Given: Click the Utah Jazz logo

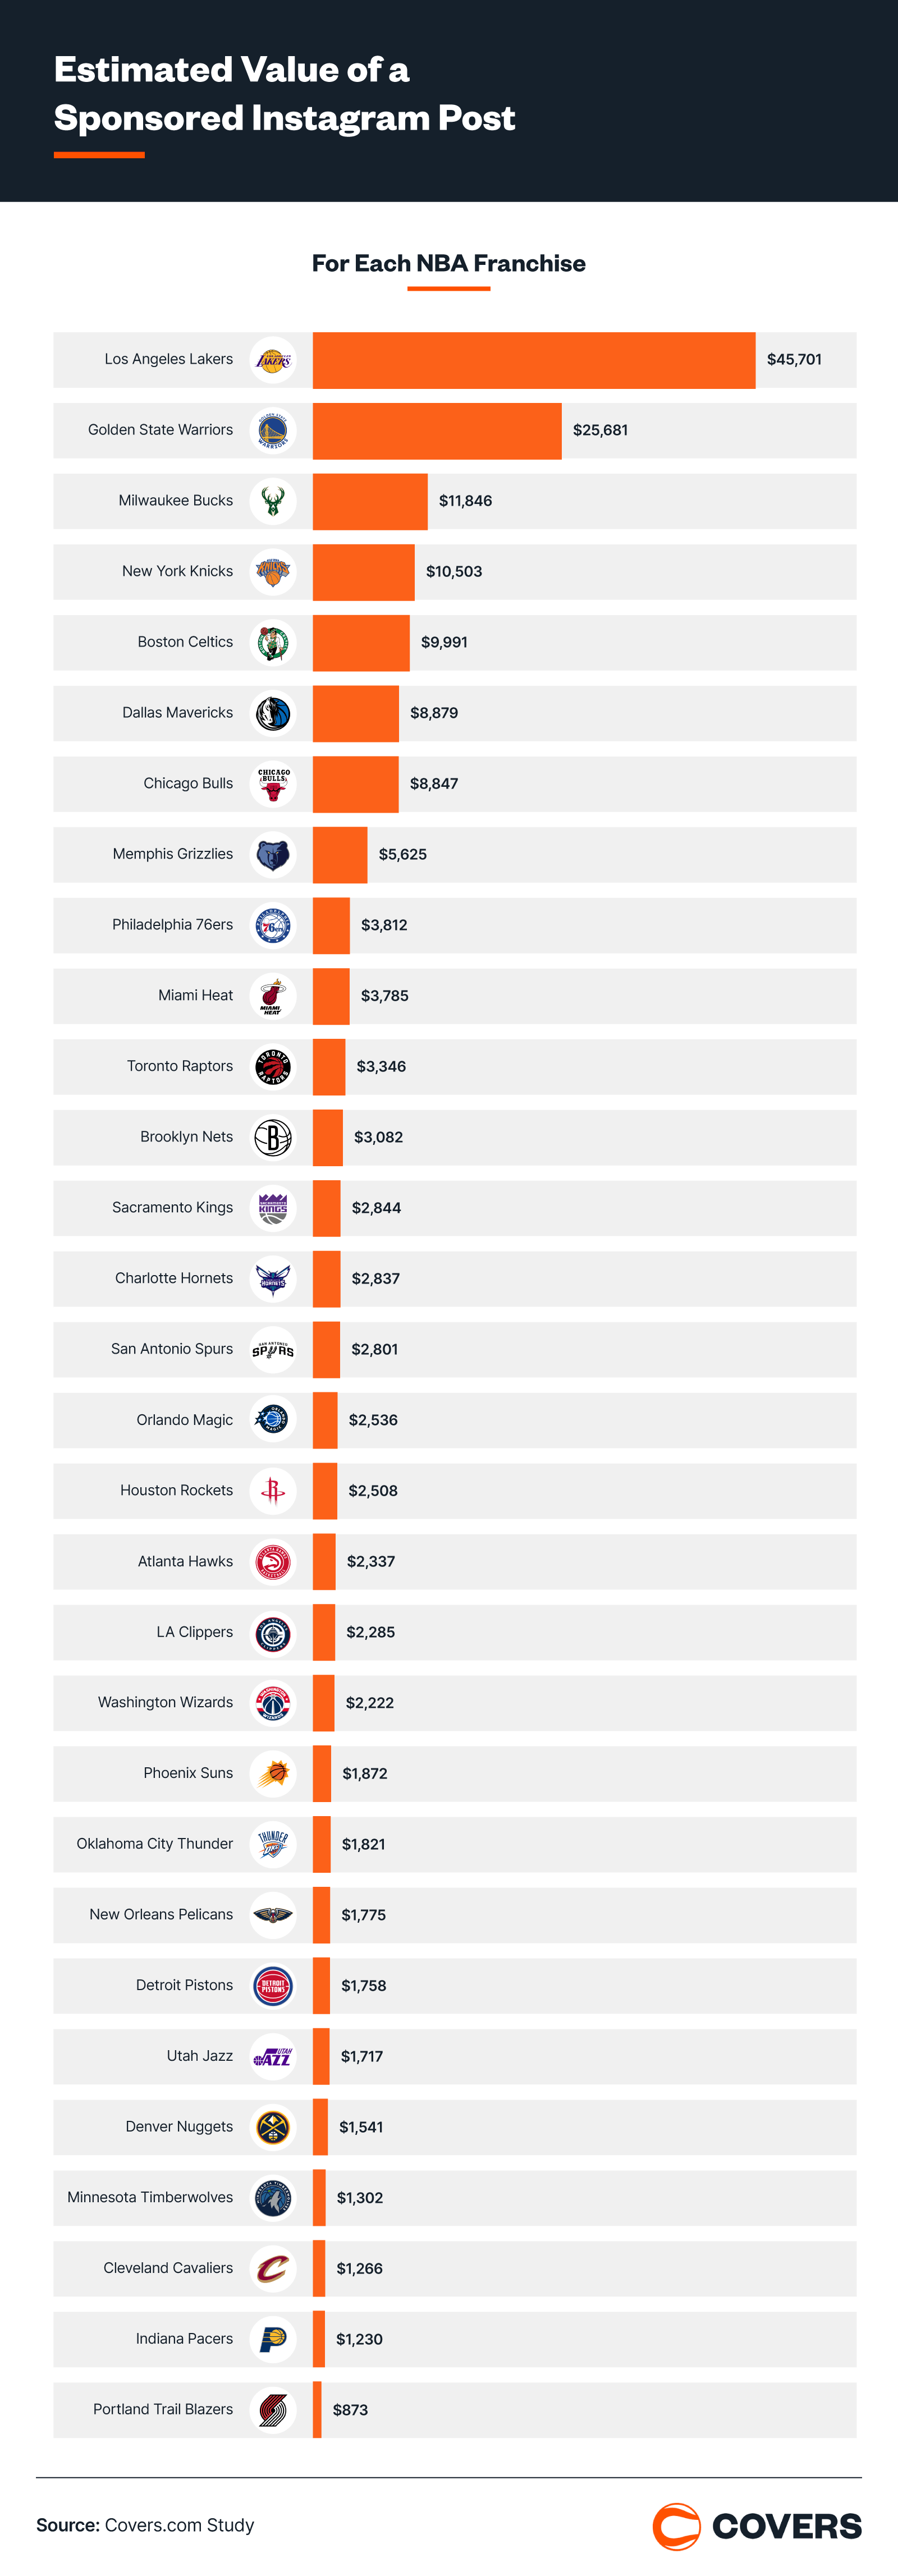Looking at the screenshot, I should [x=273, y=2057].
